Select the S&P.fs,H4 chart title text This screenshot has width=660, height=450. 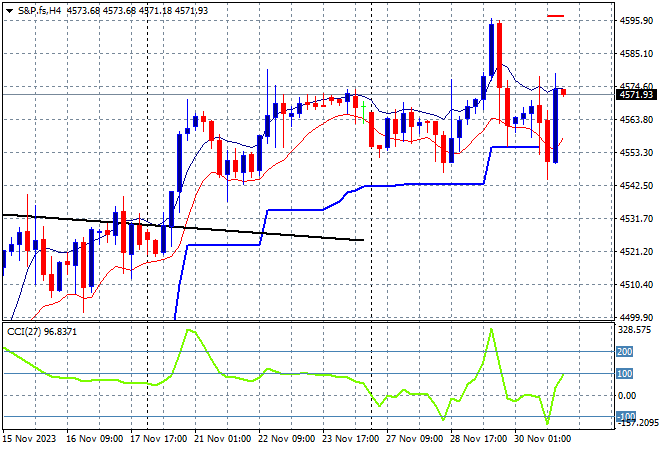40,11
